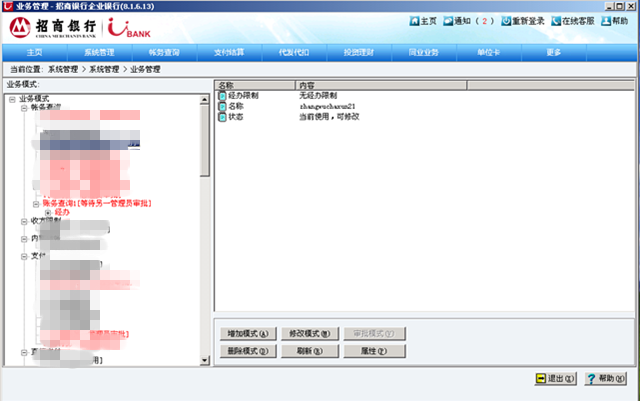Collapse the 业务模式 root tree node
Viewport: 640px width, 401px height.
pyautogui.click(x=12, y=99)
